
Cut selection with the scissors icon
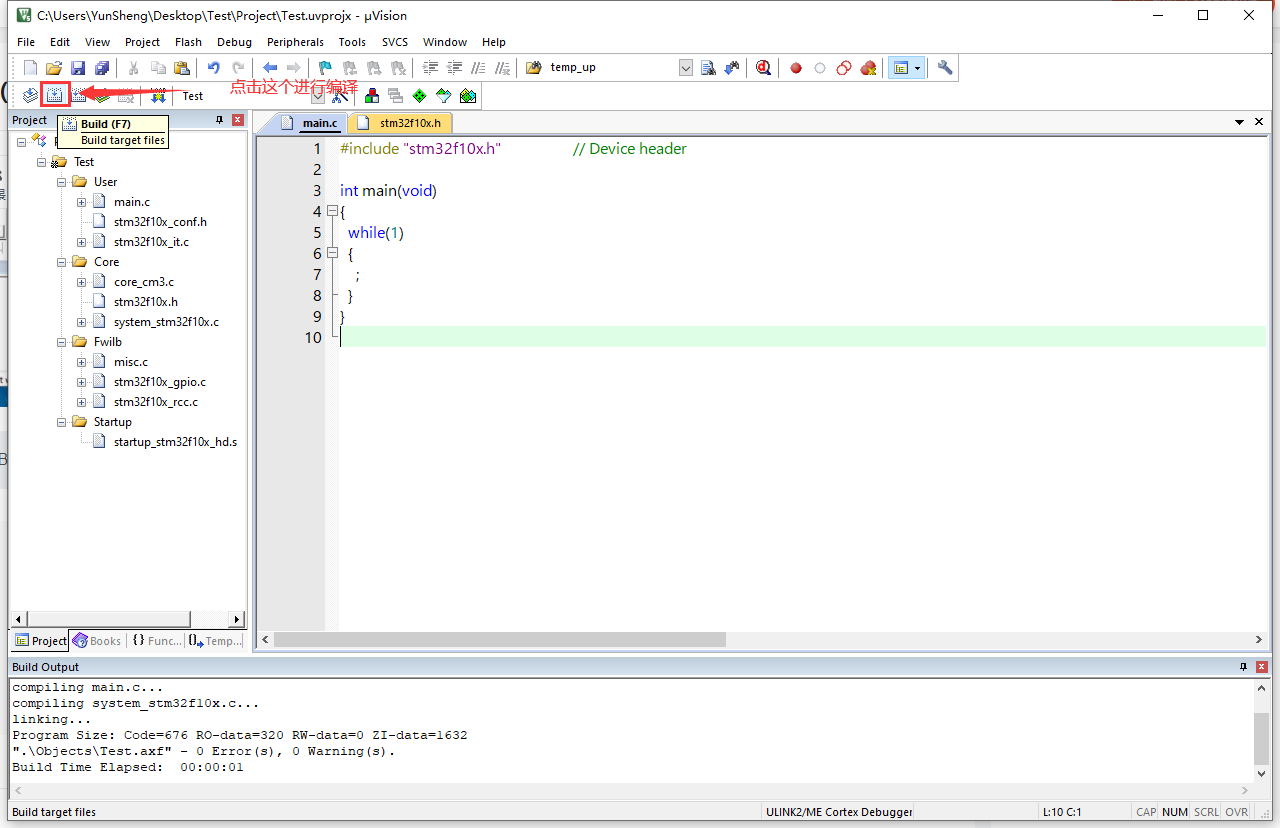[x=133, y=68]
